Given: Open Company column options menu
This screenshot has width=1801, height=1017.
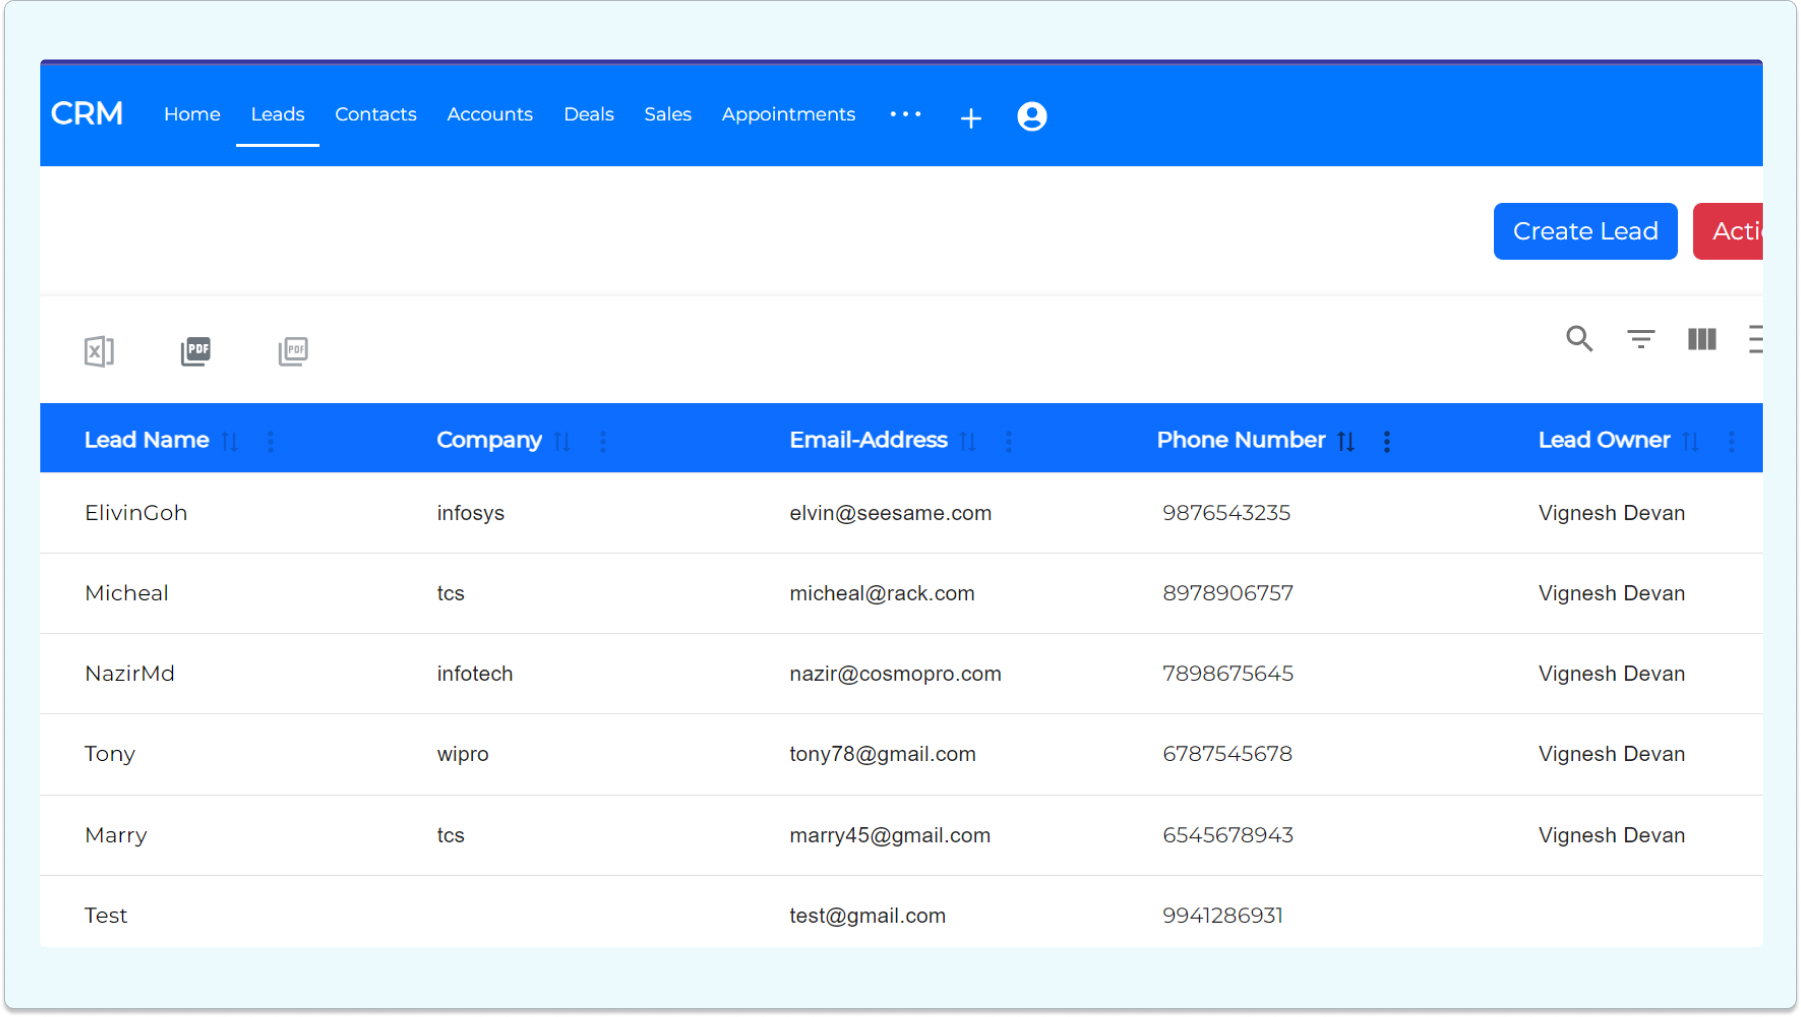Looking at the screenshot, I should click(x=603, y=441).
